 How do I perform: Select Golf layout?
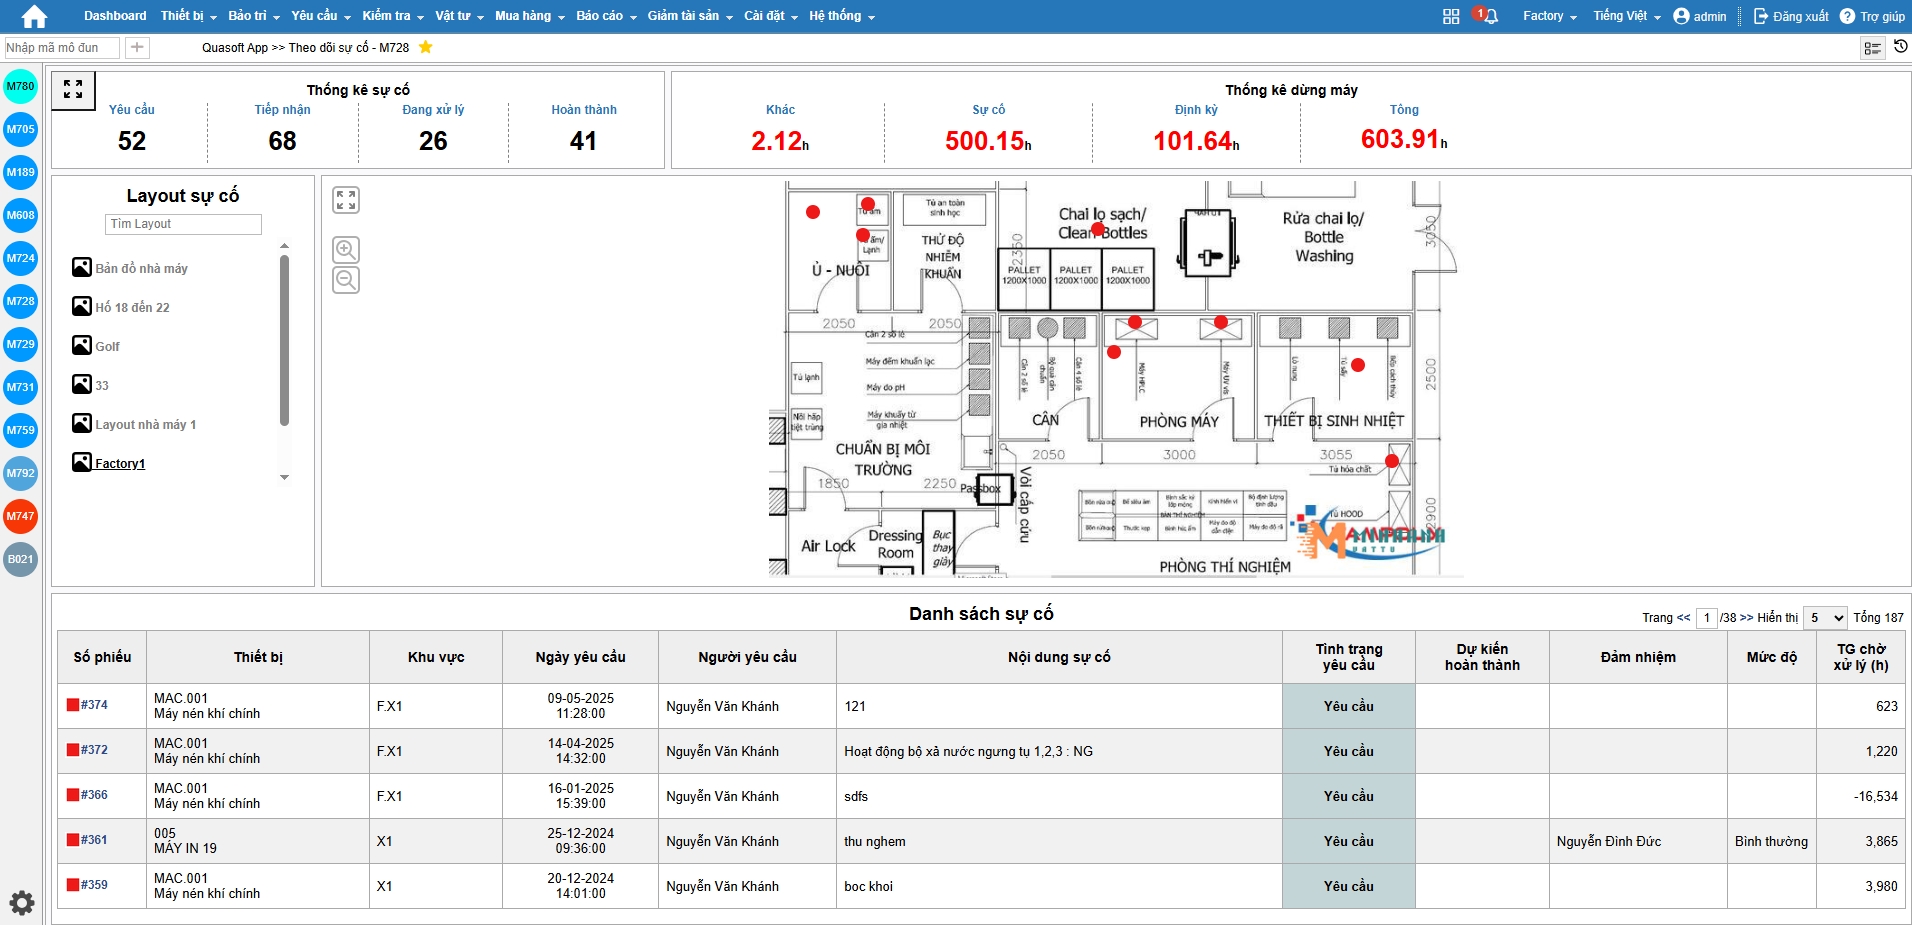[x=96, y=346]
